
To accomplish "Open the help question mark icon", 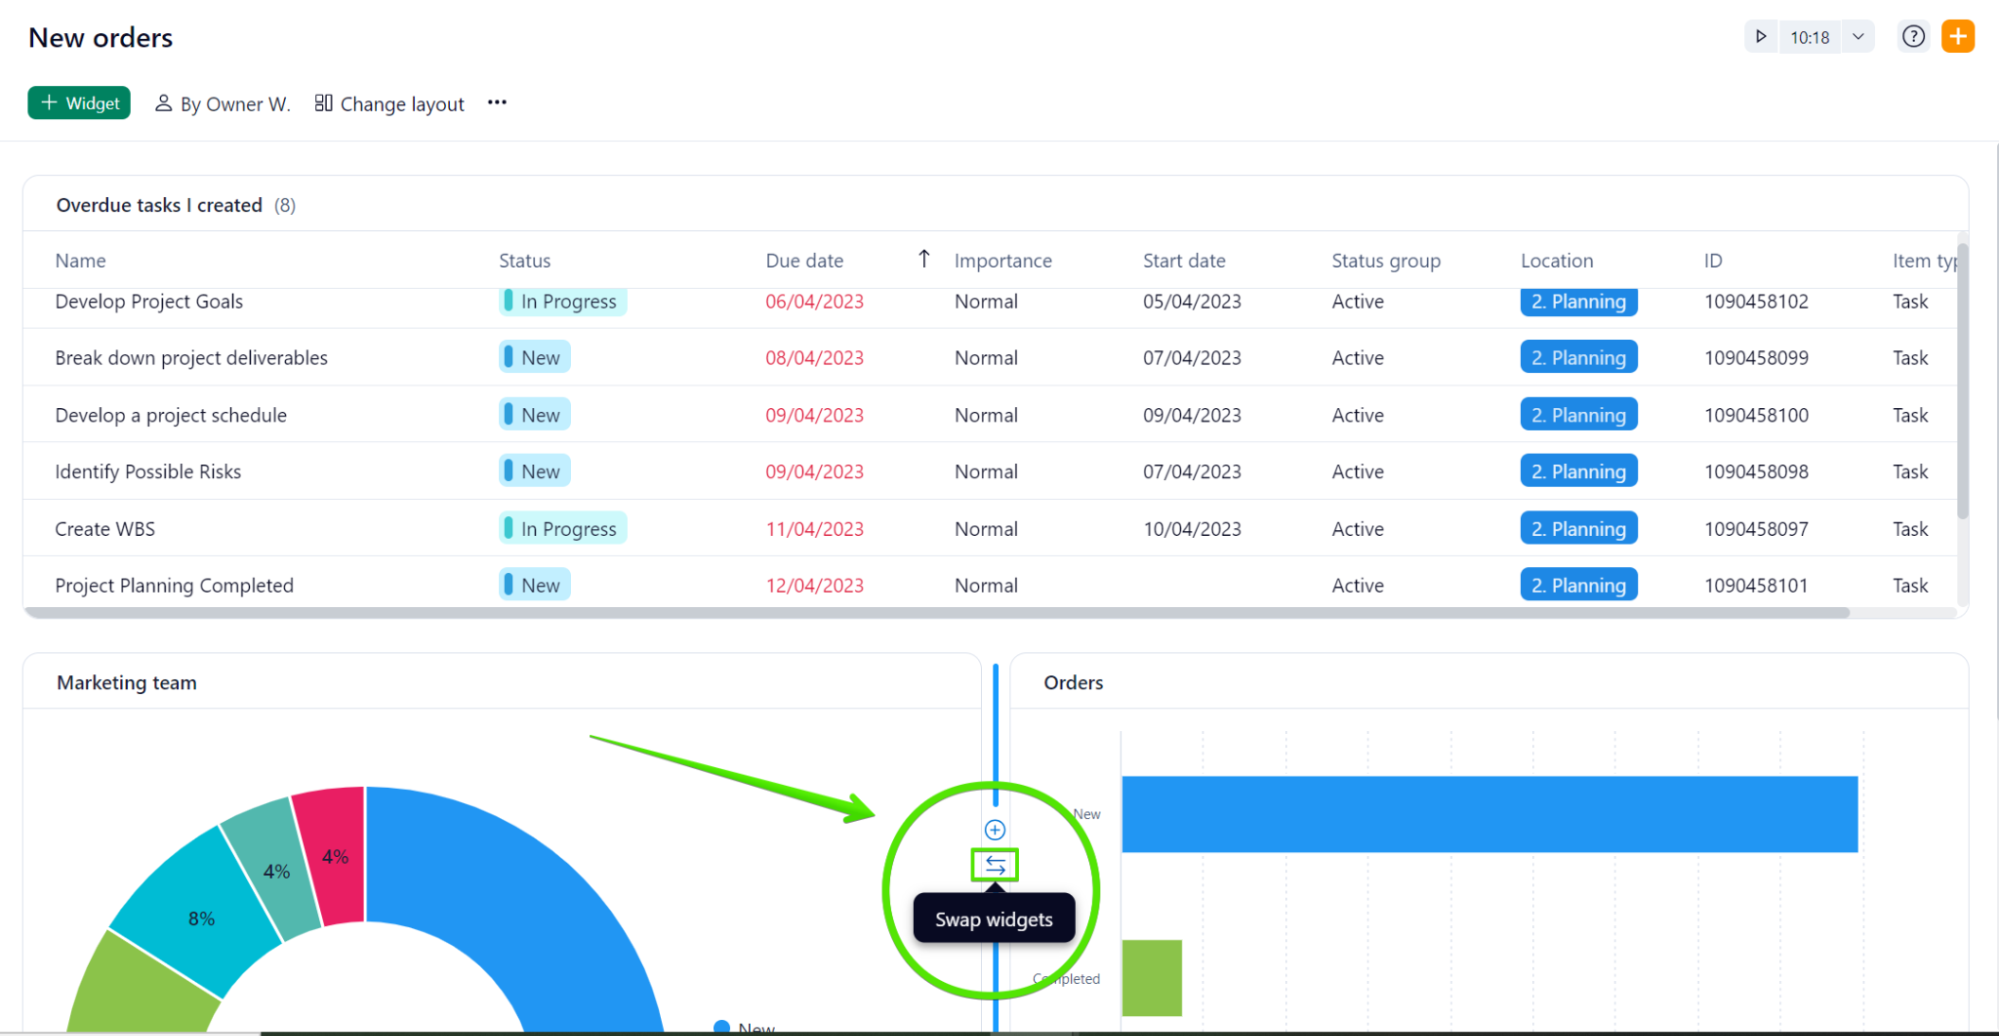I will pos(1913,37).
